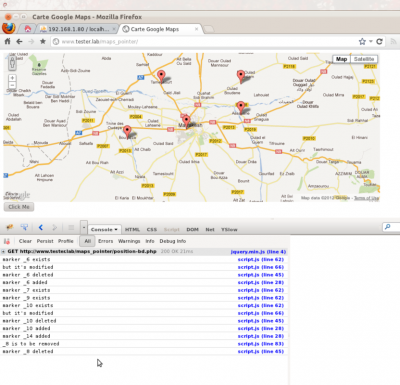
Task: Go to the browser Home icon
Action: 7,41
